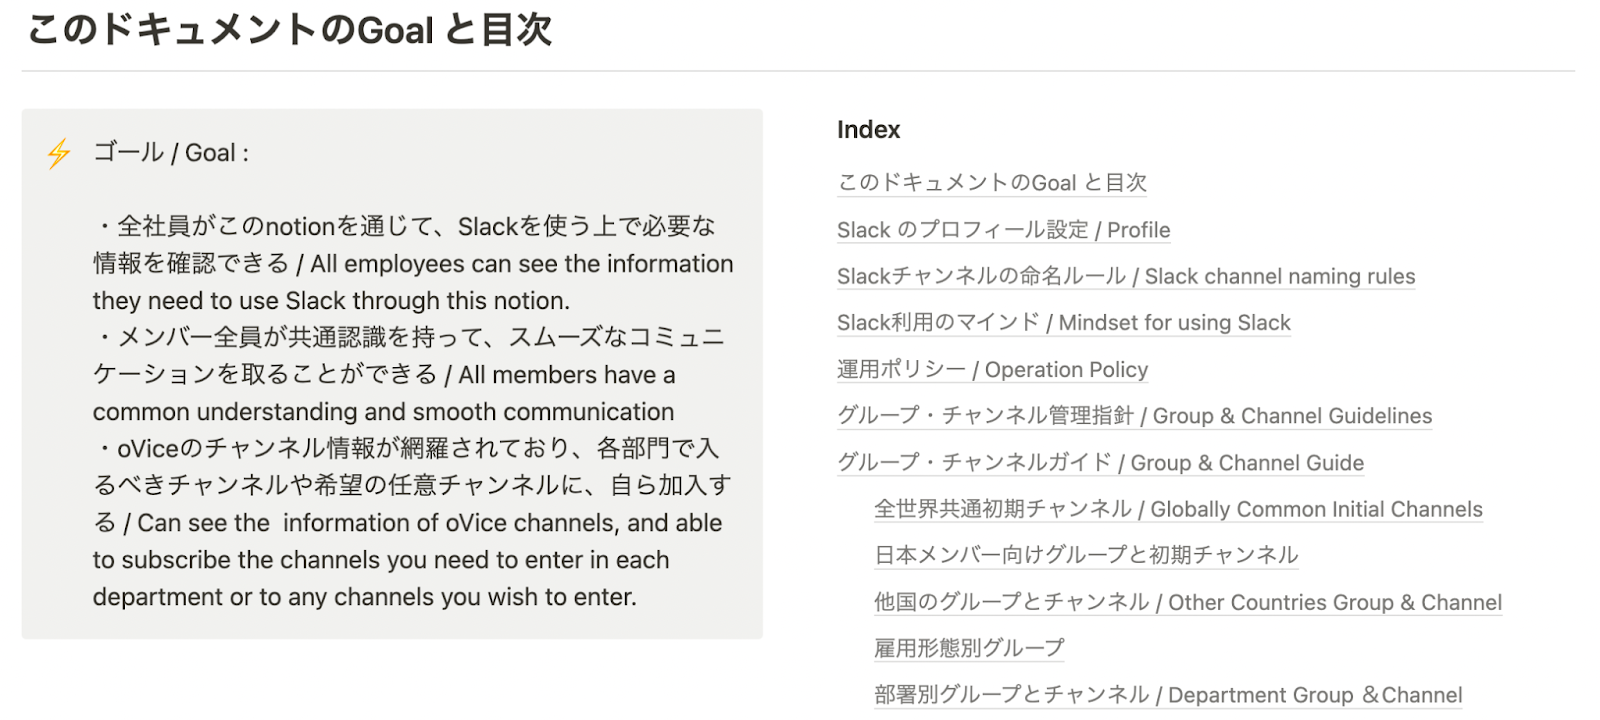Image resolution: width=1600 pixels, height=720 pixels.
Task: Open '雇用形態別グループ' sub-link
Action: click(969, 648)
